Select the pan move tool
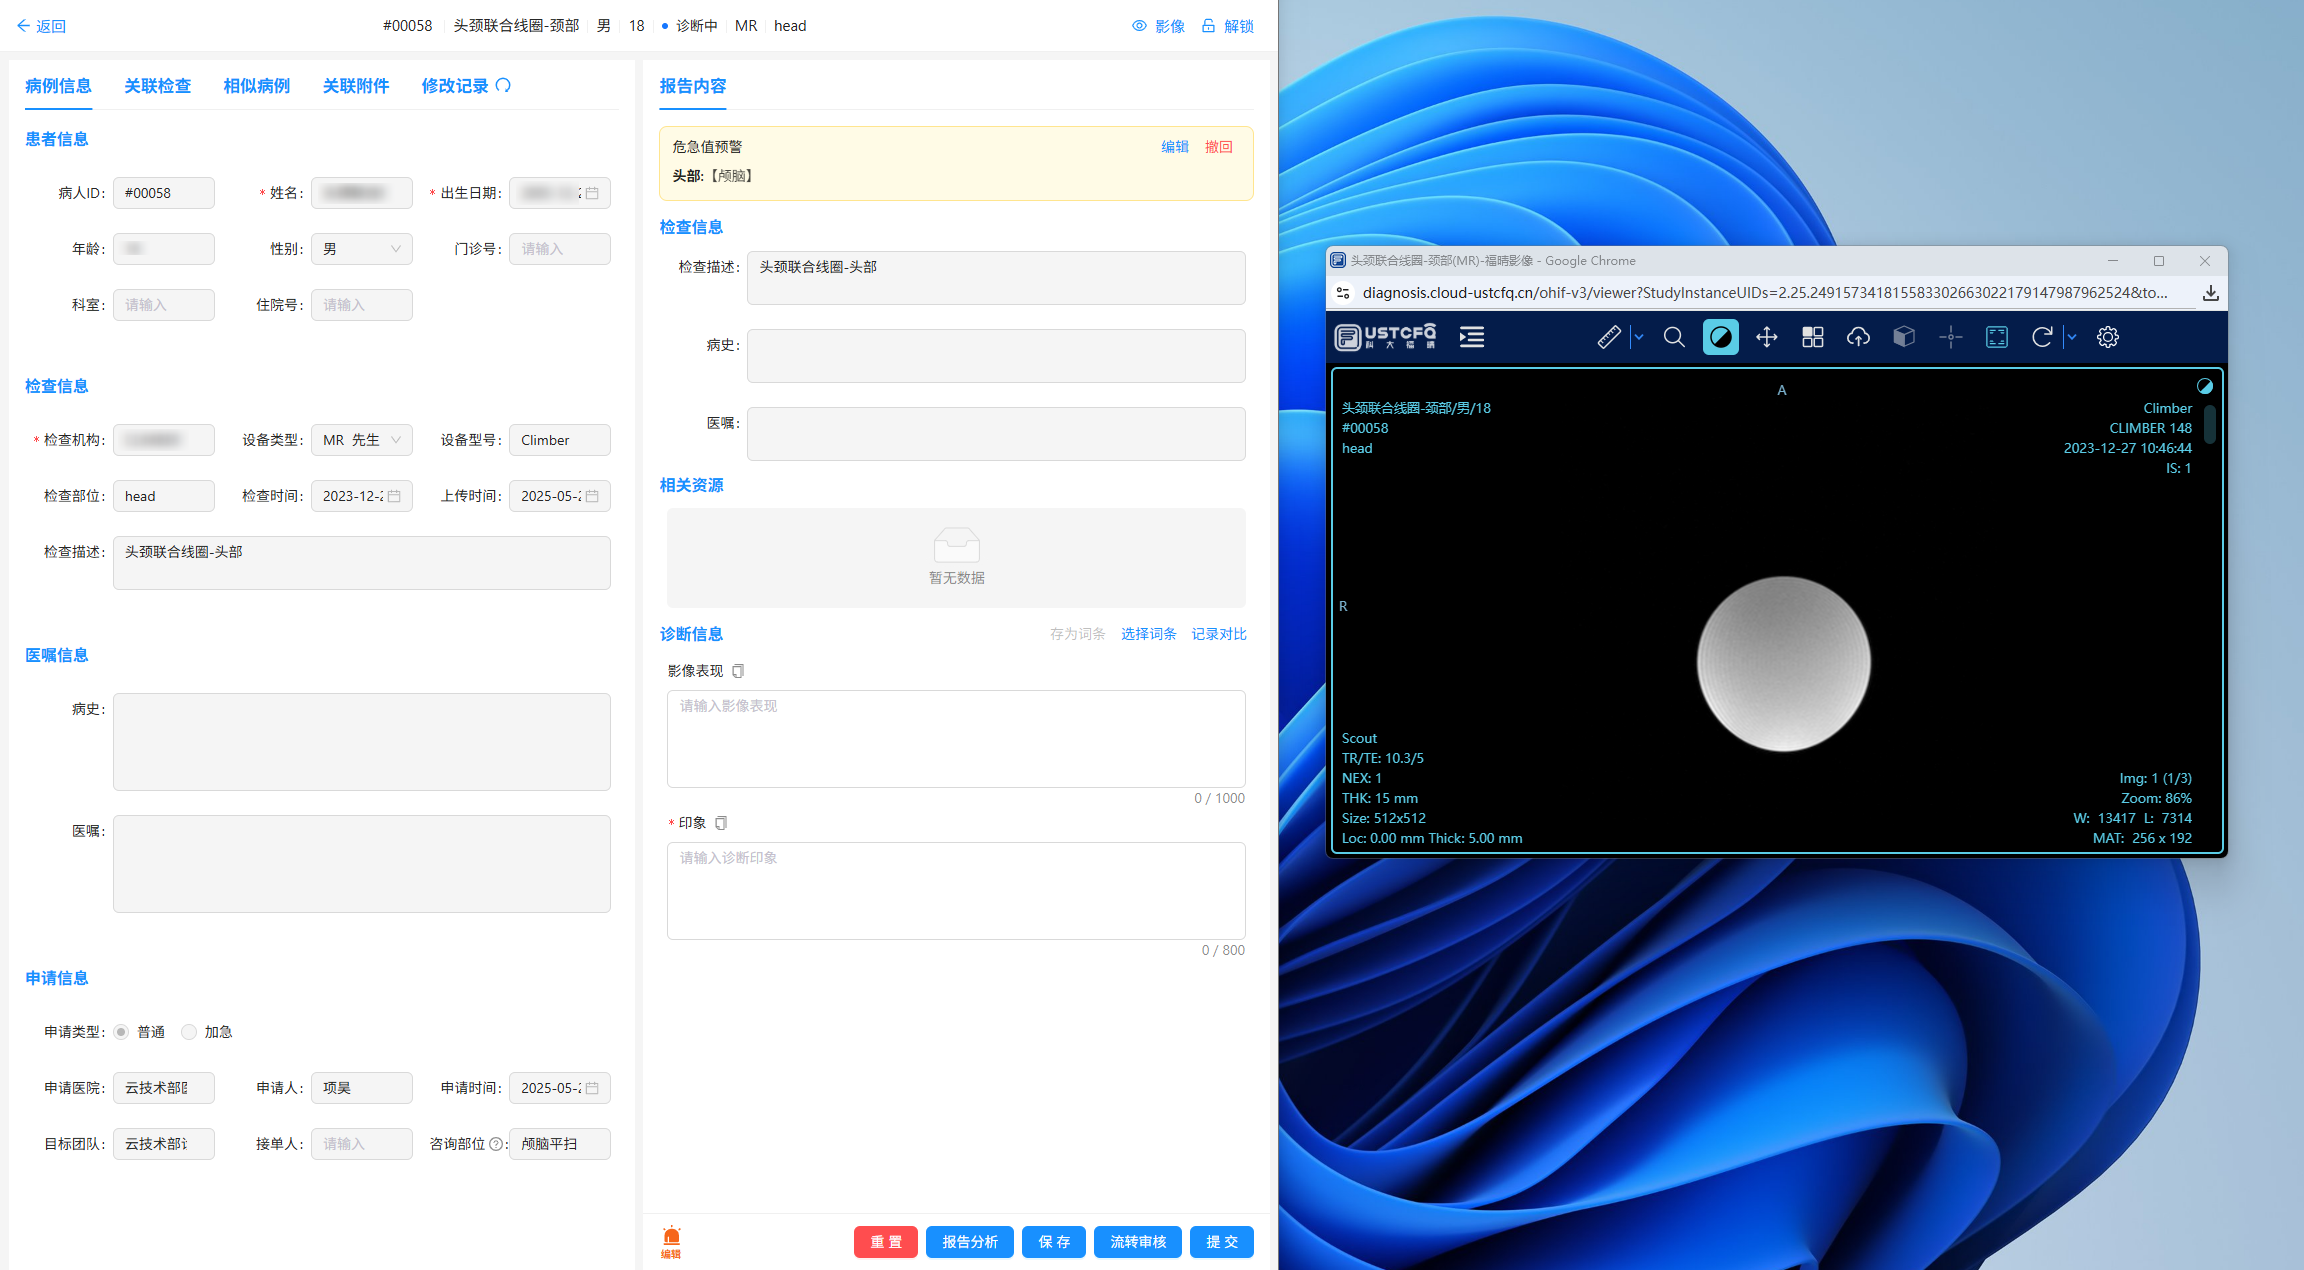The height and width of the screenshot is (1270, 2304). (x=1766, y=337)
